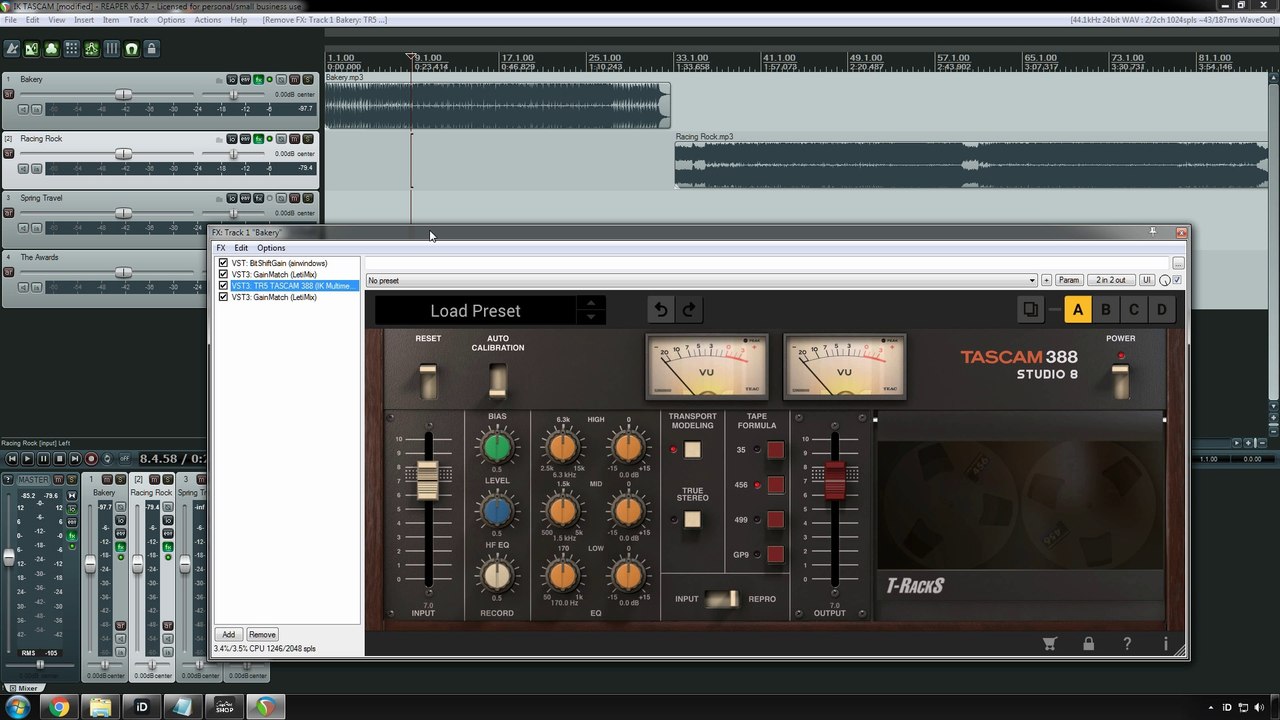This screenshot has height=720, width=1280.
Task: Click the Param button
Action: click(x=1069, y=280)
